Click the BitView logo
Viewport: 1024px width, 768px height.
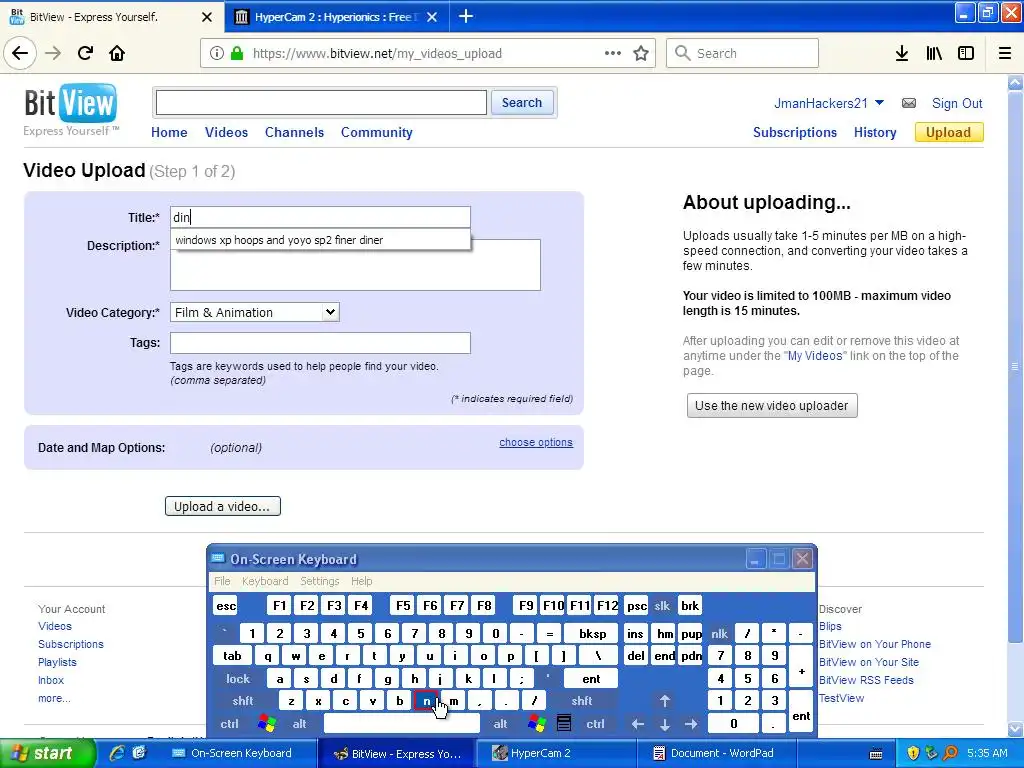(71, 109)
